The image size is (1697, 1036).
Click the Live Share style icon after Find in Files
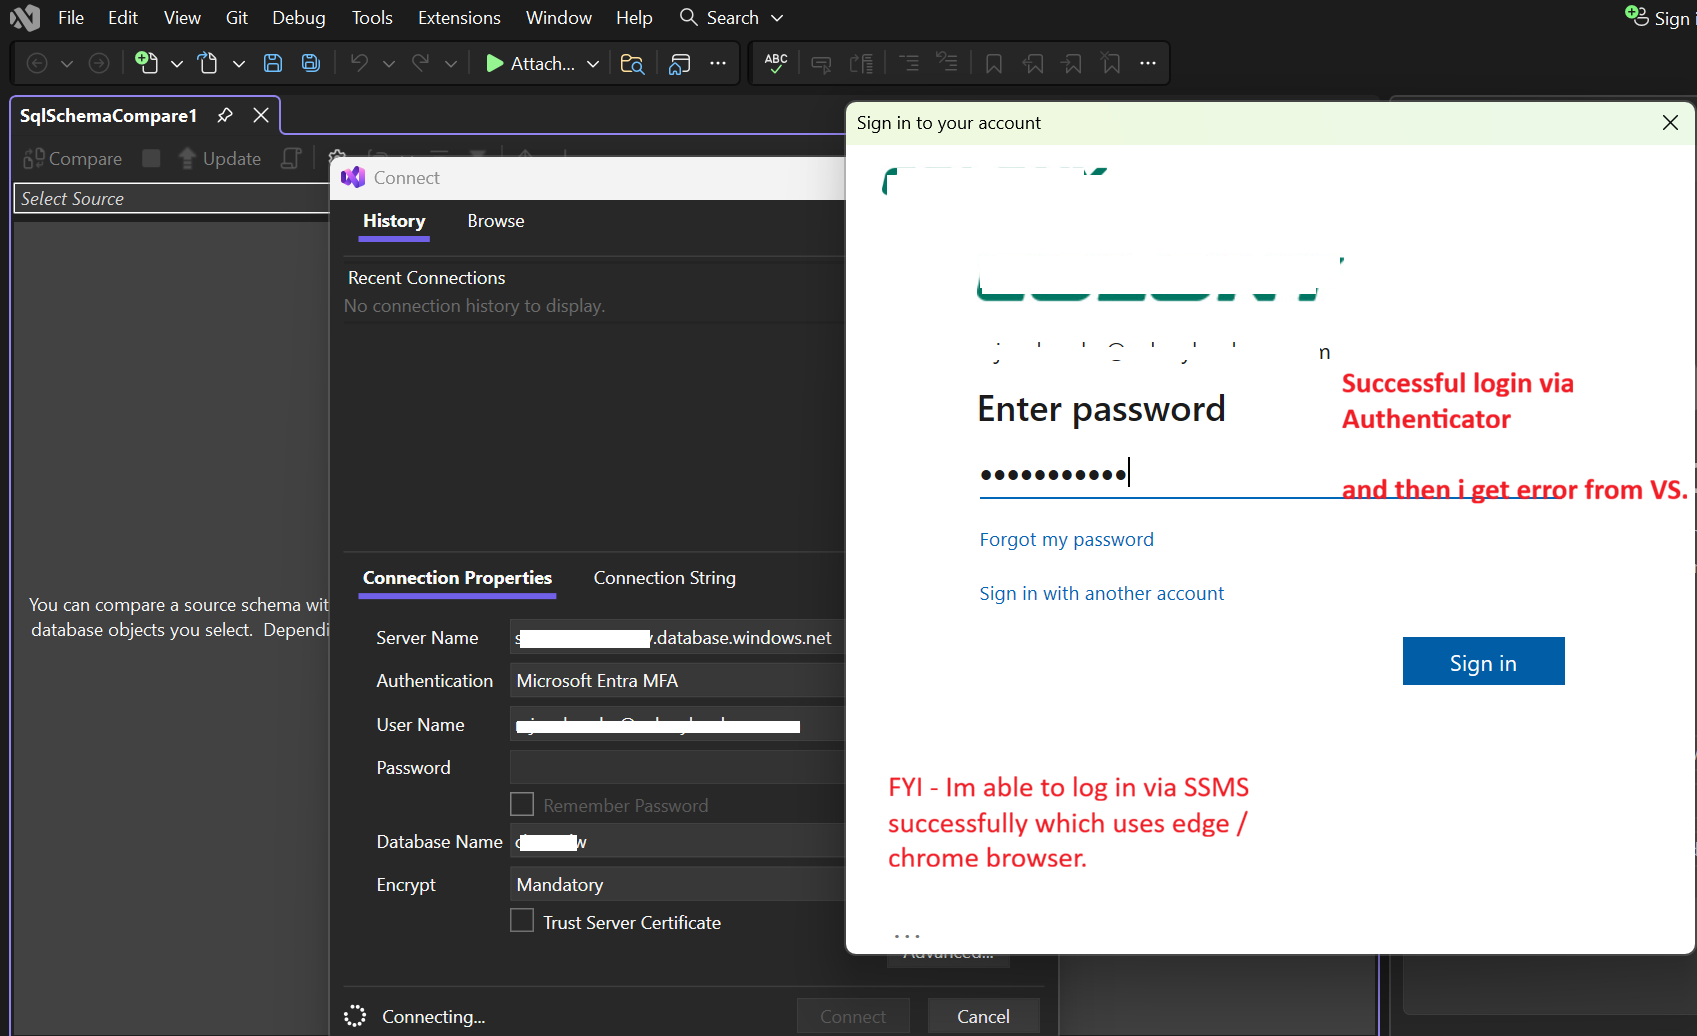click(680, 63)
